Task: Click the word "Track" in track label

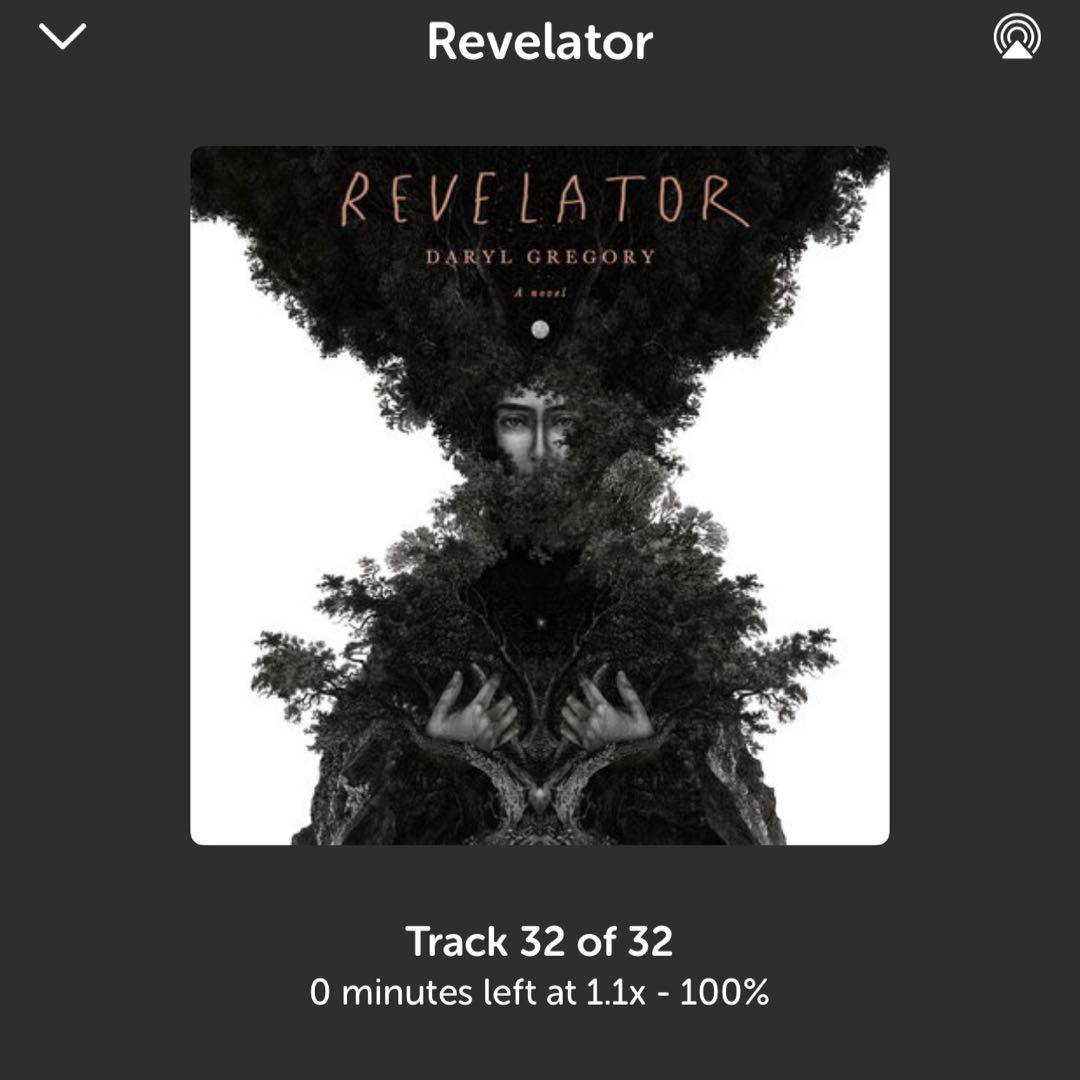Action: click(x=457, y=941)
